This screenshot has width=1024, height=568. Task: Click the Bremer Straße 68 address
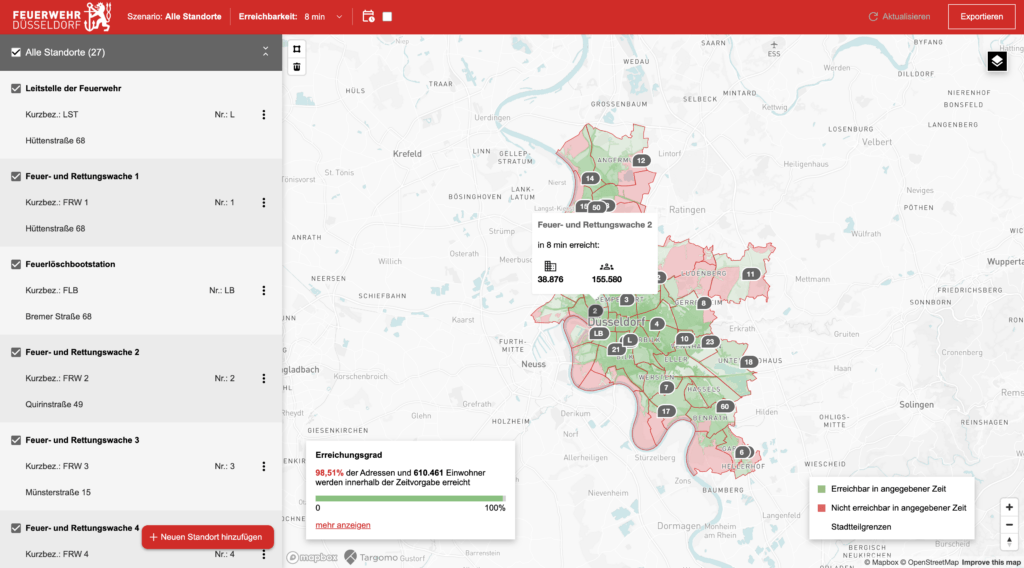pyautogui.click(x=59, y=317)
